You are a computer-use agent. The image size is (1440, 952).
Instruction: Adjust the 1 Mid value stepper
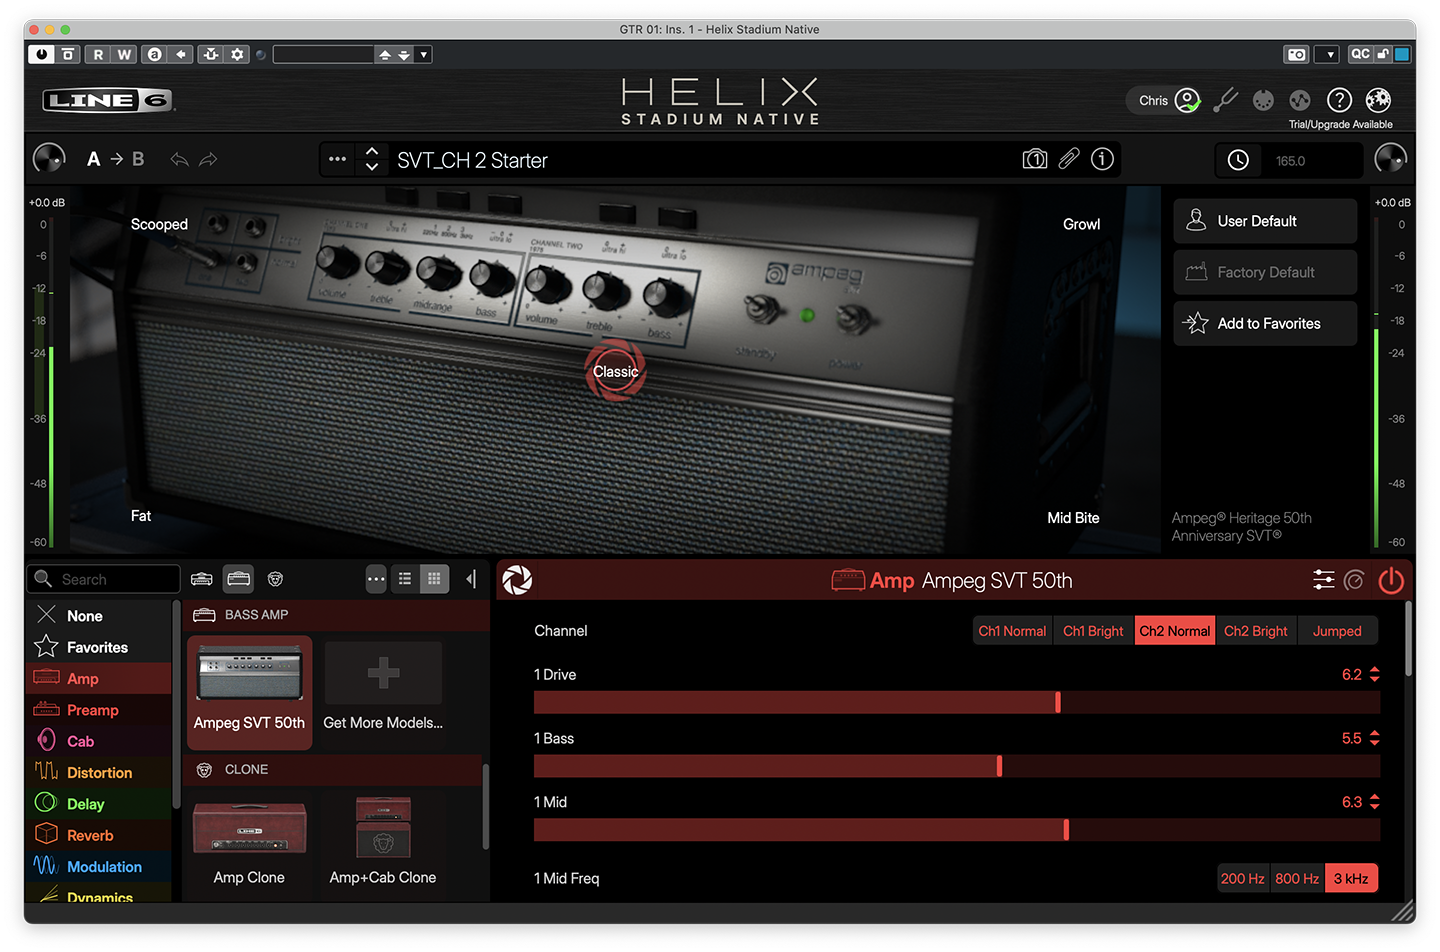point(1375,802)
